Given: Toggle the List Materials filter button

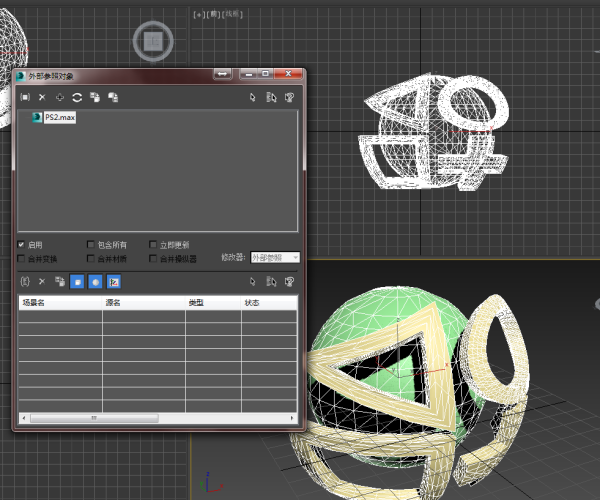Looking at the screenshot, I should pos(95,282).
